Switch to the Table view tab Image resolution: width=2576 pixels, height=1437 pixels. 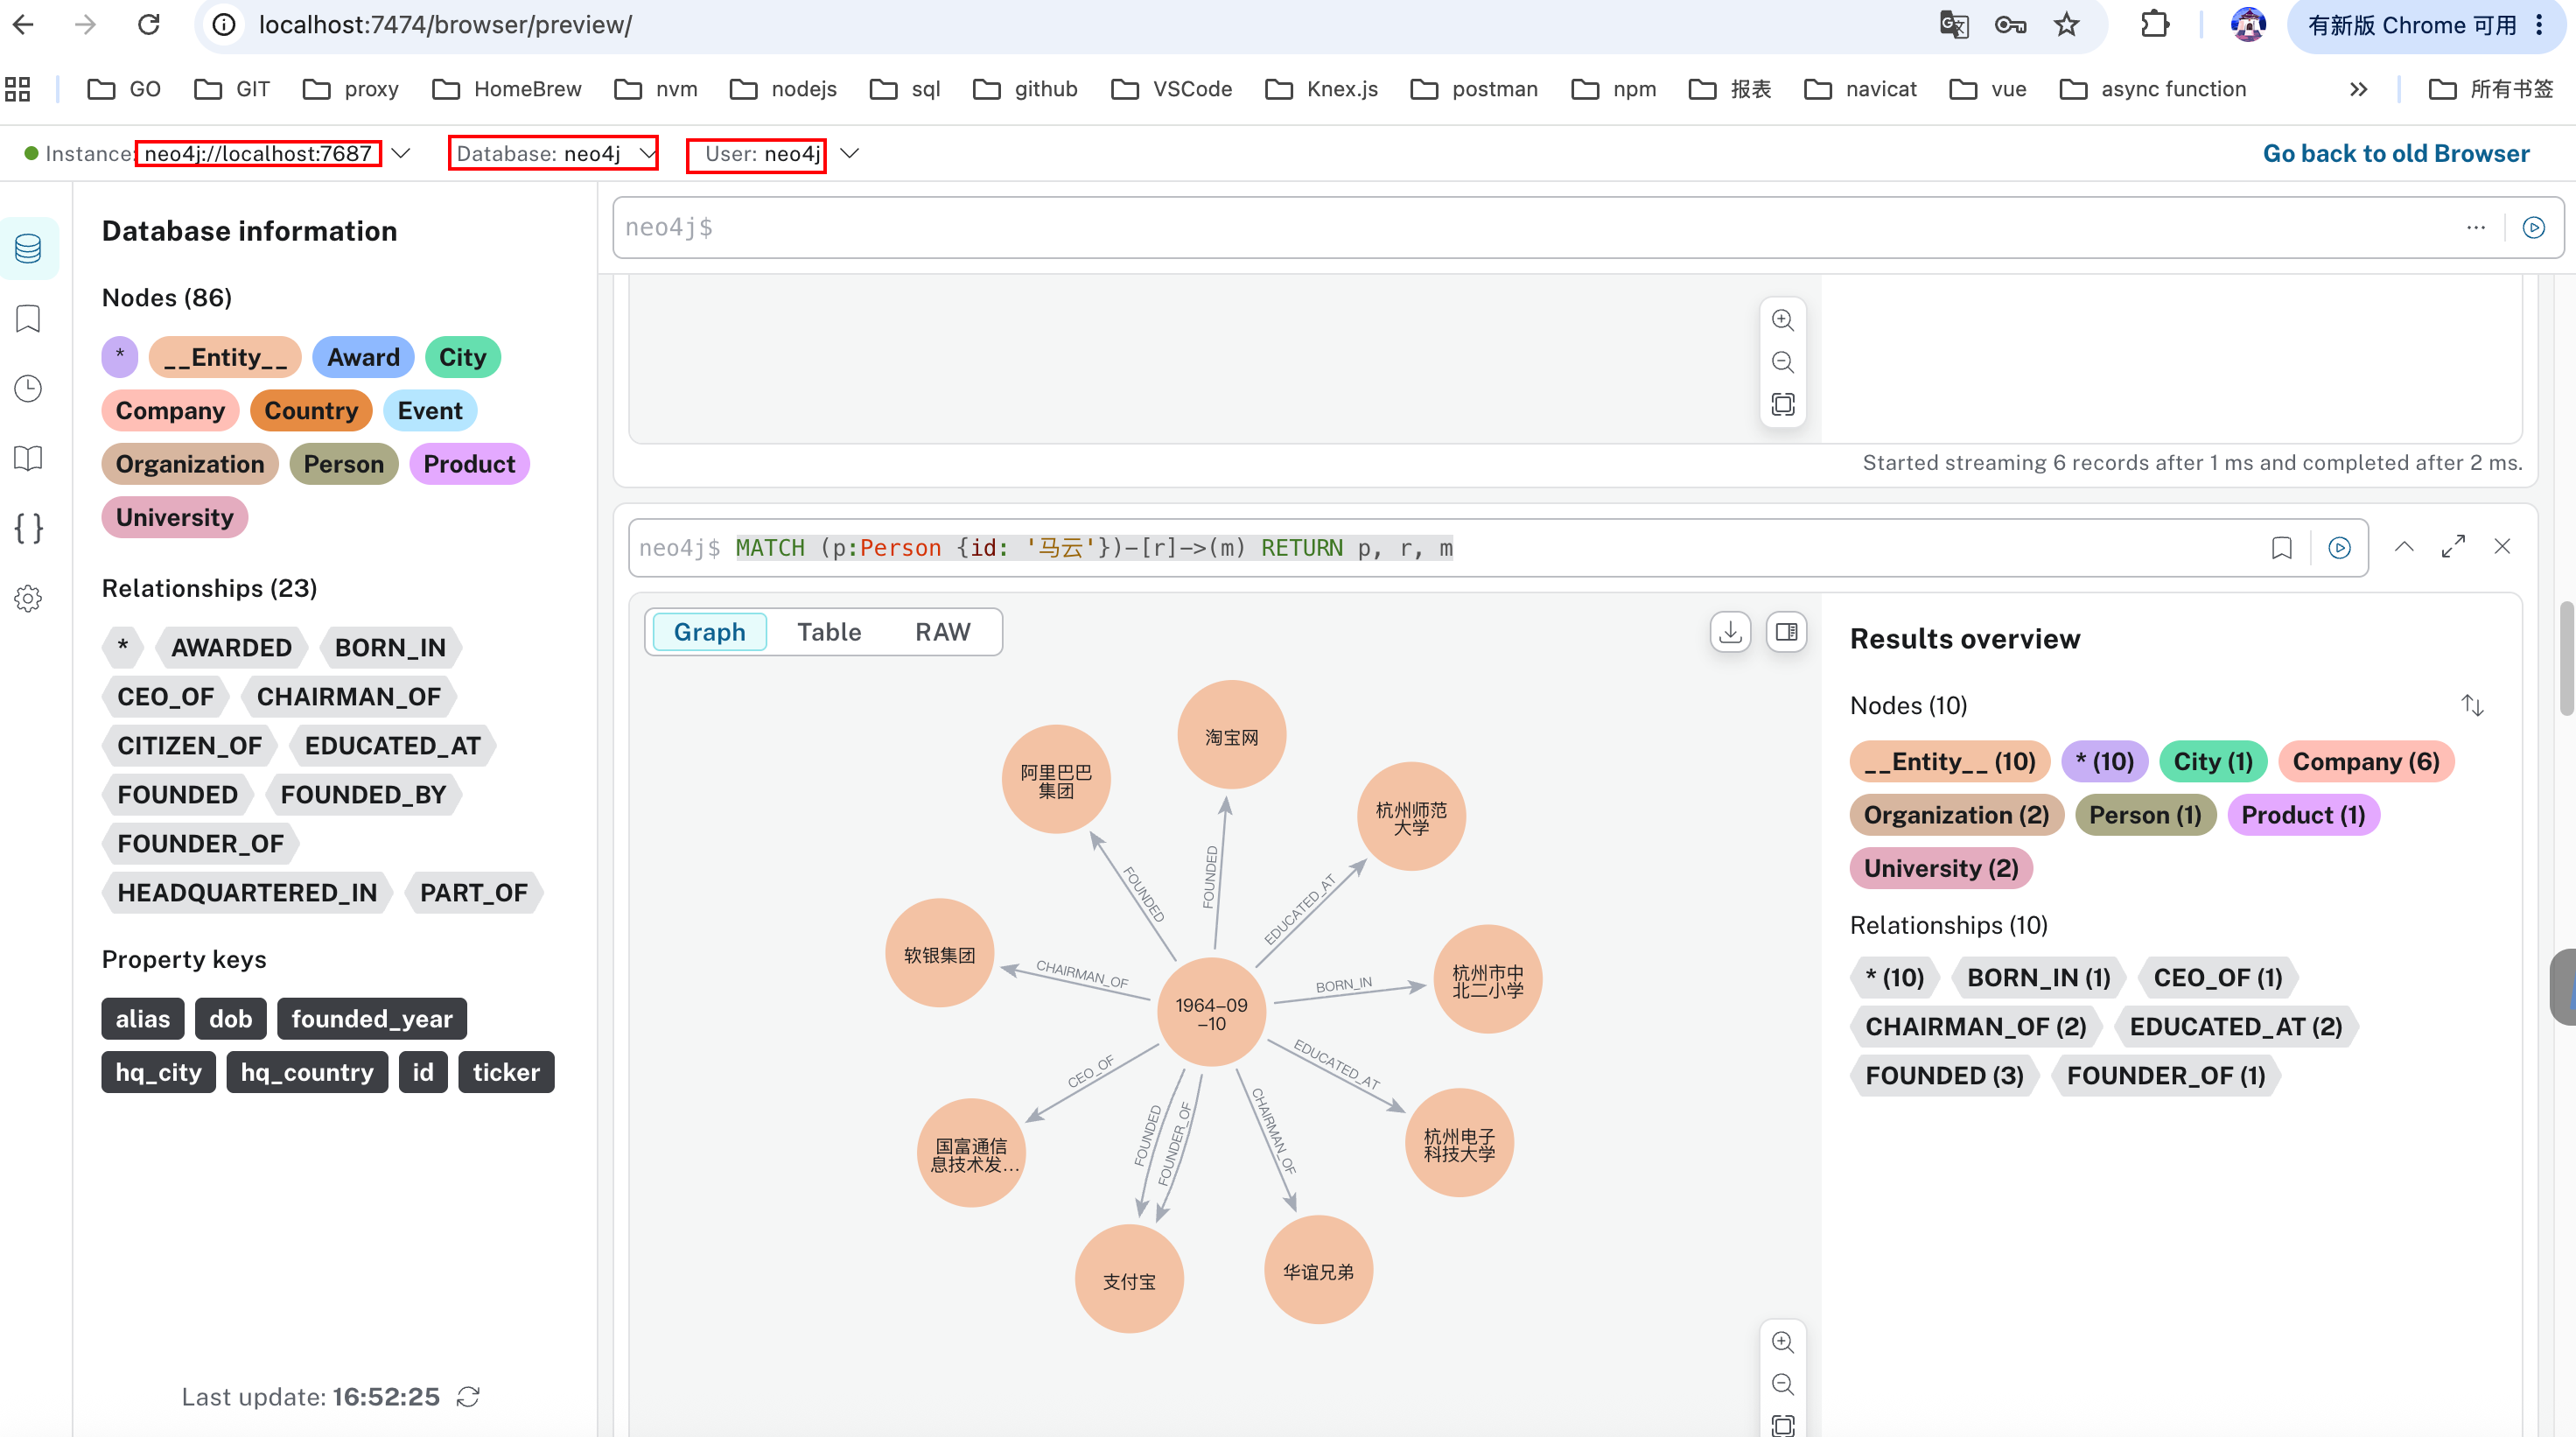coord(829,632)
